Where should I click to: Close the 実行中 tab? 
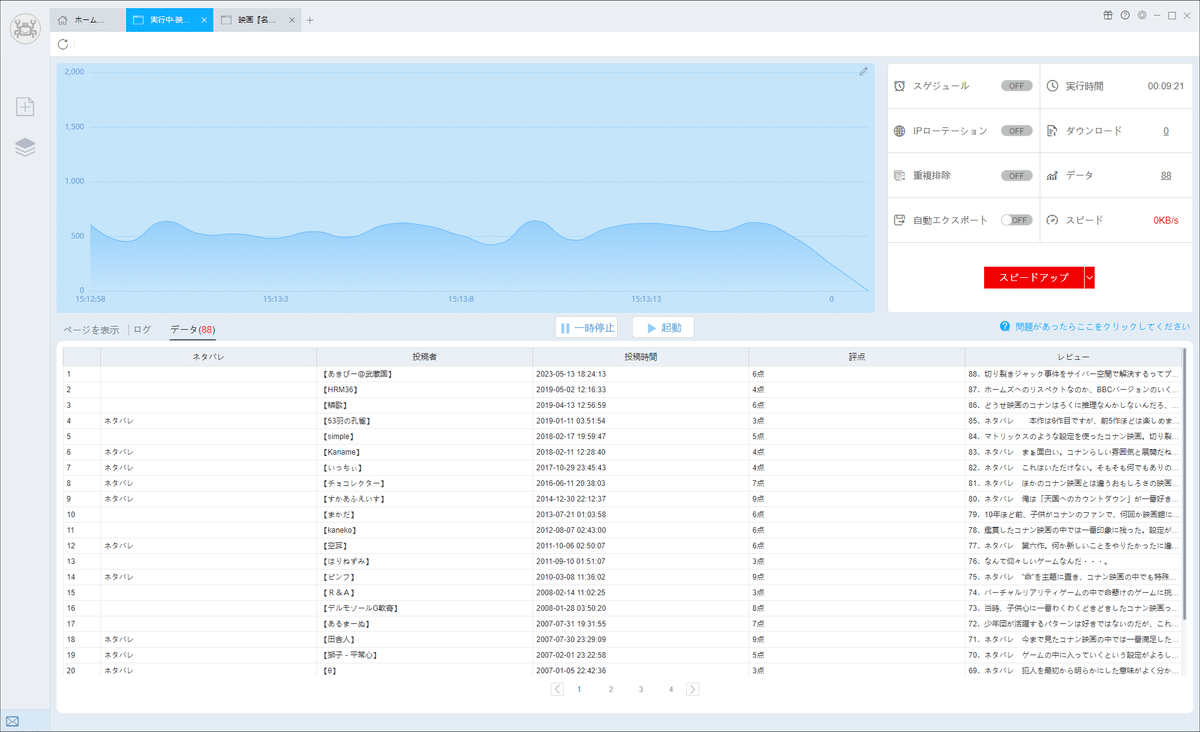coord(205,20)
